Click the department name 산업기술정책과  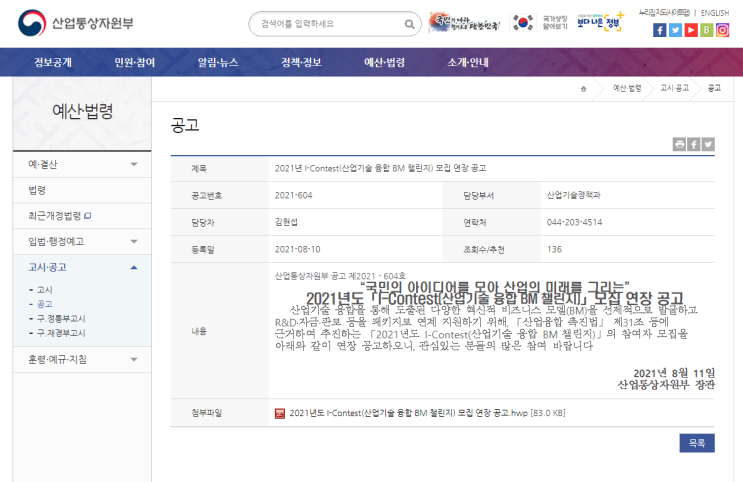pyautogui.click(x=573, y=195)
